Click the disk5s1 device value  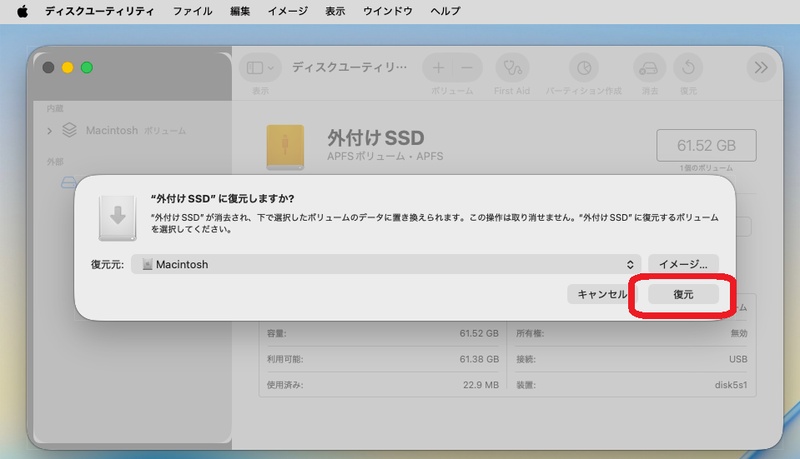click(731, 385)
